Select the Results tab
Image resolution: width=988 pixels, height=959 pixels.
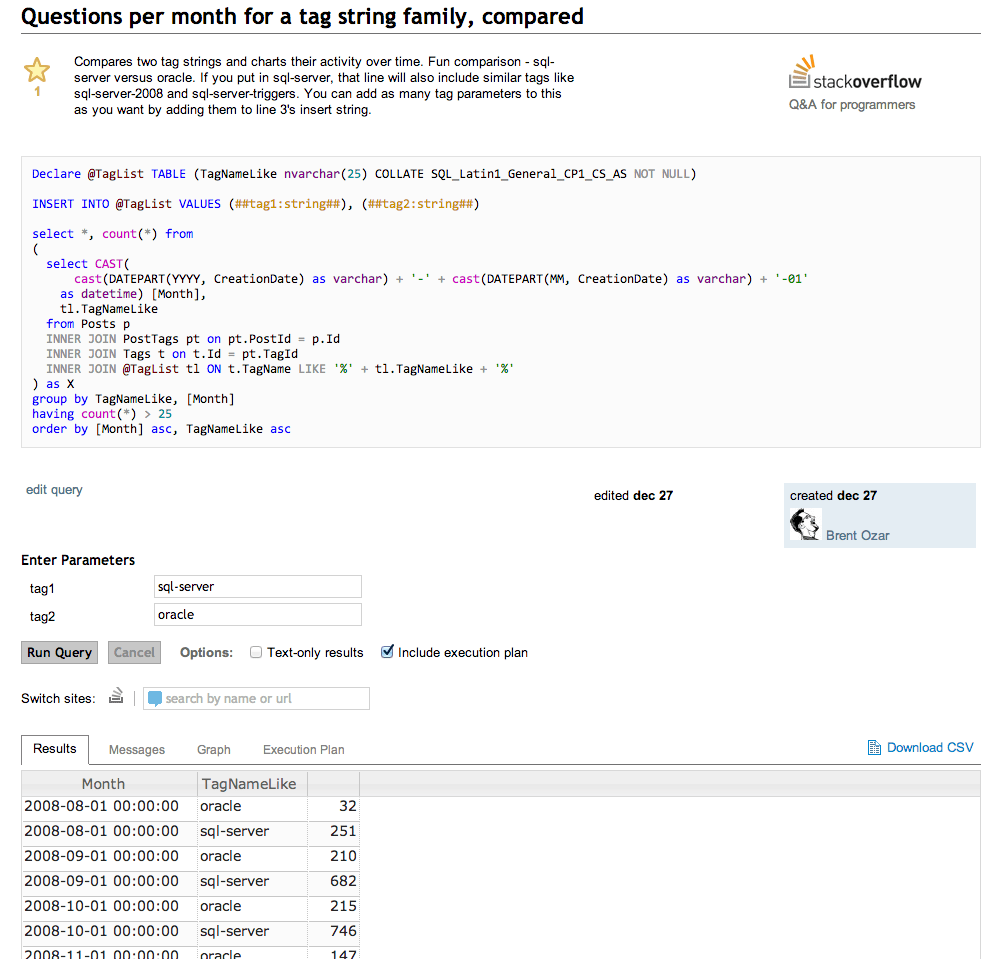pyautogui.click(x=54, y=748)
